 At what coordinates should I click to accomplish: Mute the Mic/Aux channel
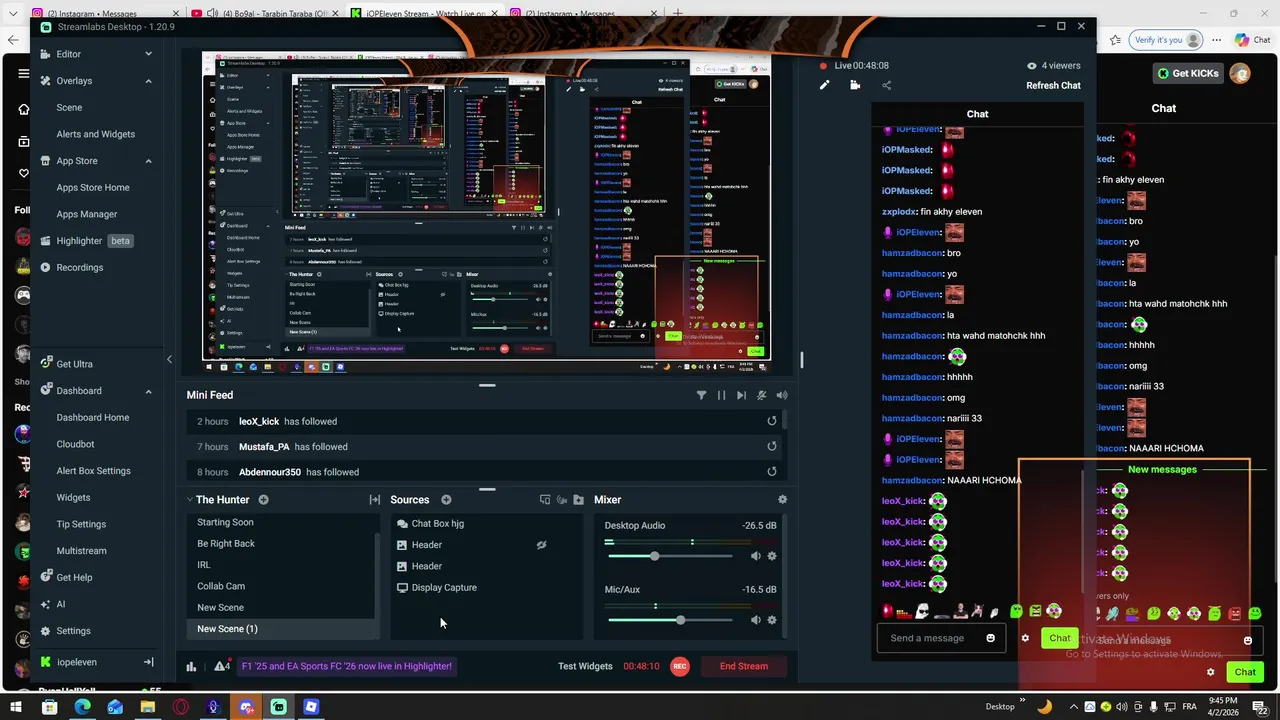[x=755, y=620]
